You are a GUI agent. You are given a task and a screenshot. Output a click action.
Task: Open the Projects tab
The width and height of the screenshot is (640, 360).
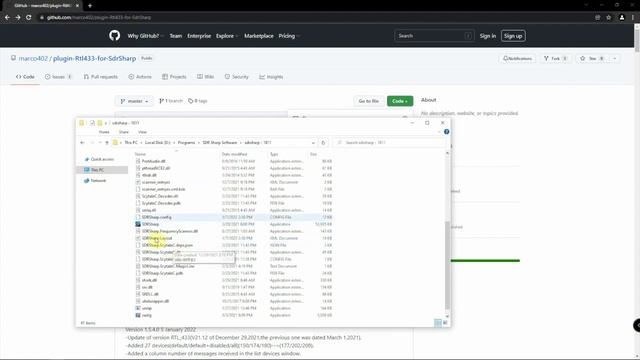pyautogui.click(x=174, y=77)
